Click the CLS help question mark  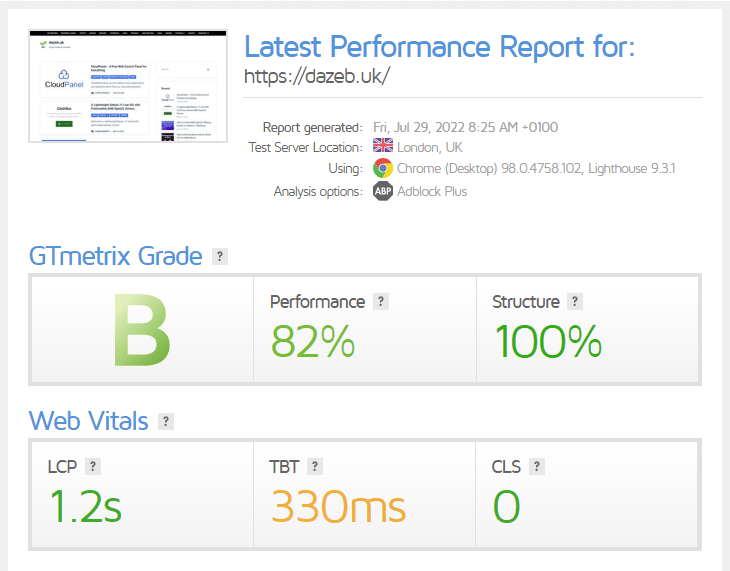point(537,466)
